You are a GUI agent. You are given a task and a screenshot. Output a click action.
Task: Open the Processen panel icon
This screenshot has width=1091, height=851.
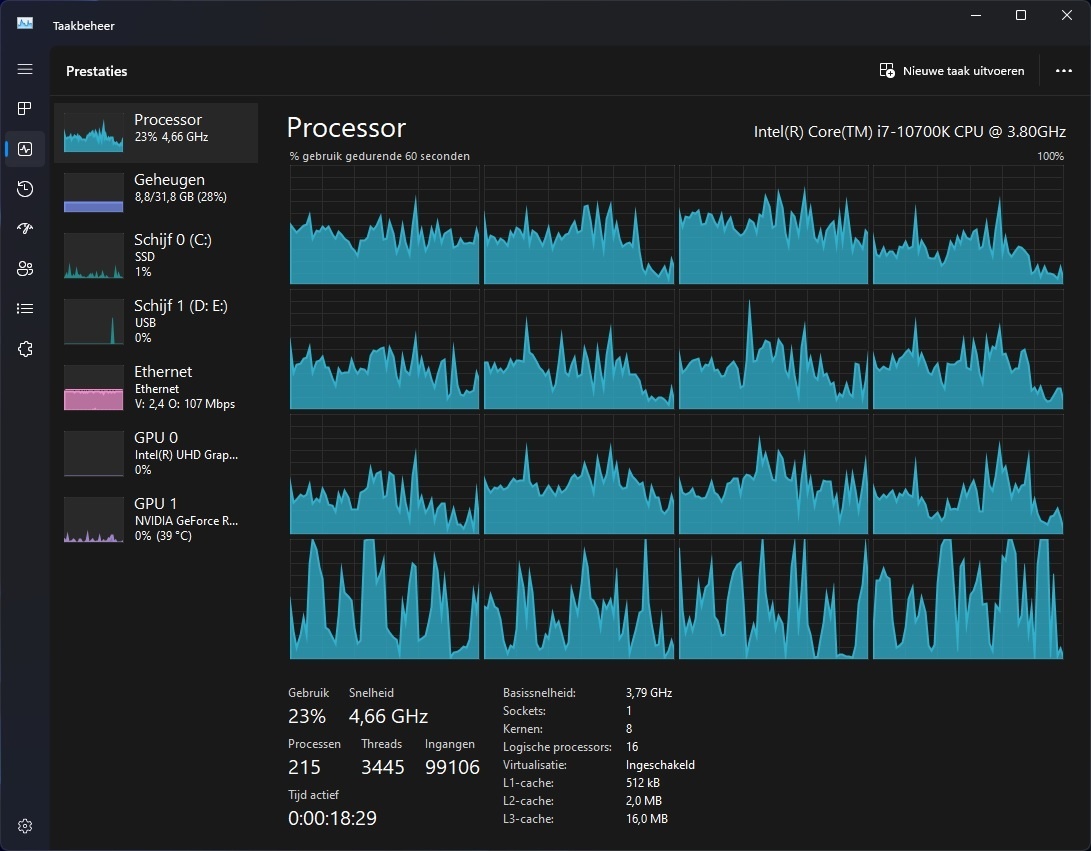pyautogui.click(x=25, y=109)
